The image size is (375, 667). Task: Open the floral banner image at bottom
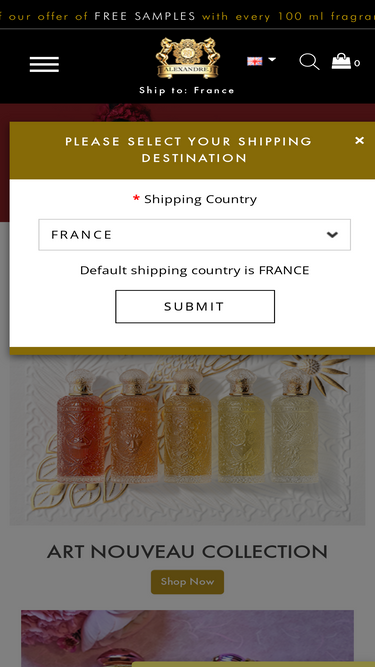click(188, 638)
